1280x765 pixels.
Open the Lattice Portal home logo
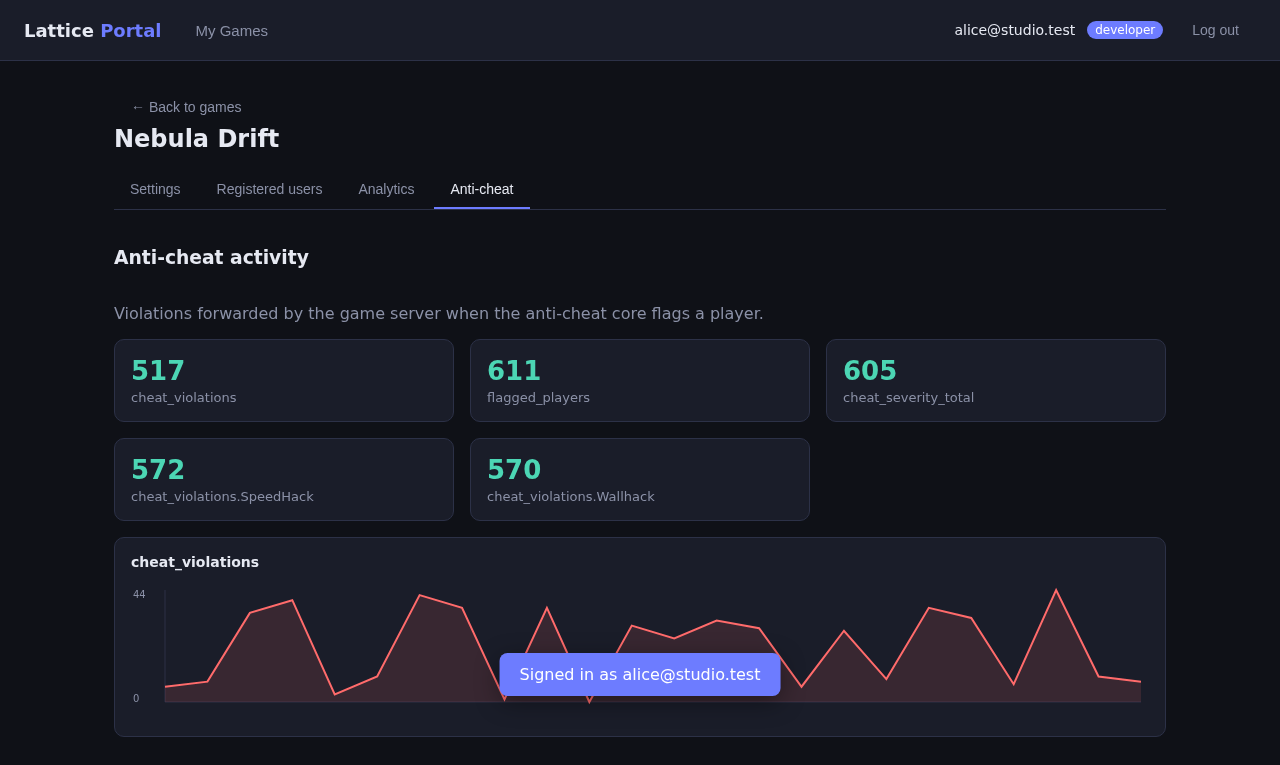point(92,30)
